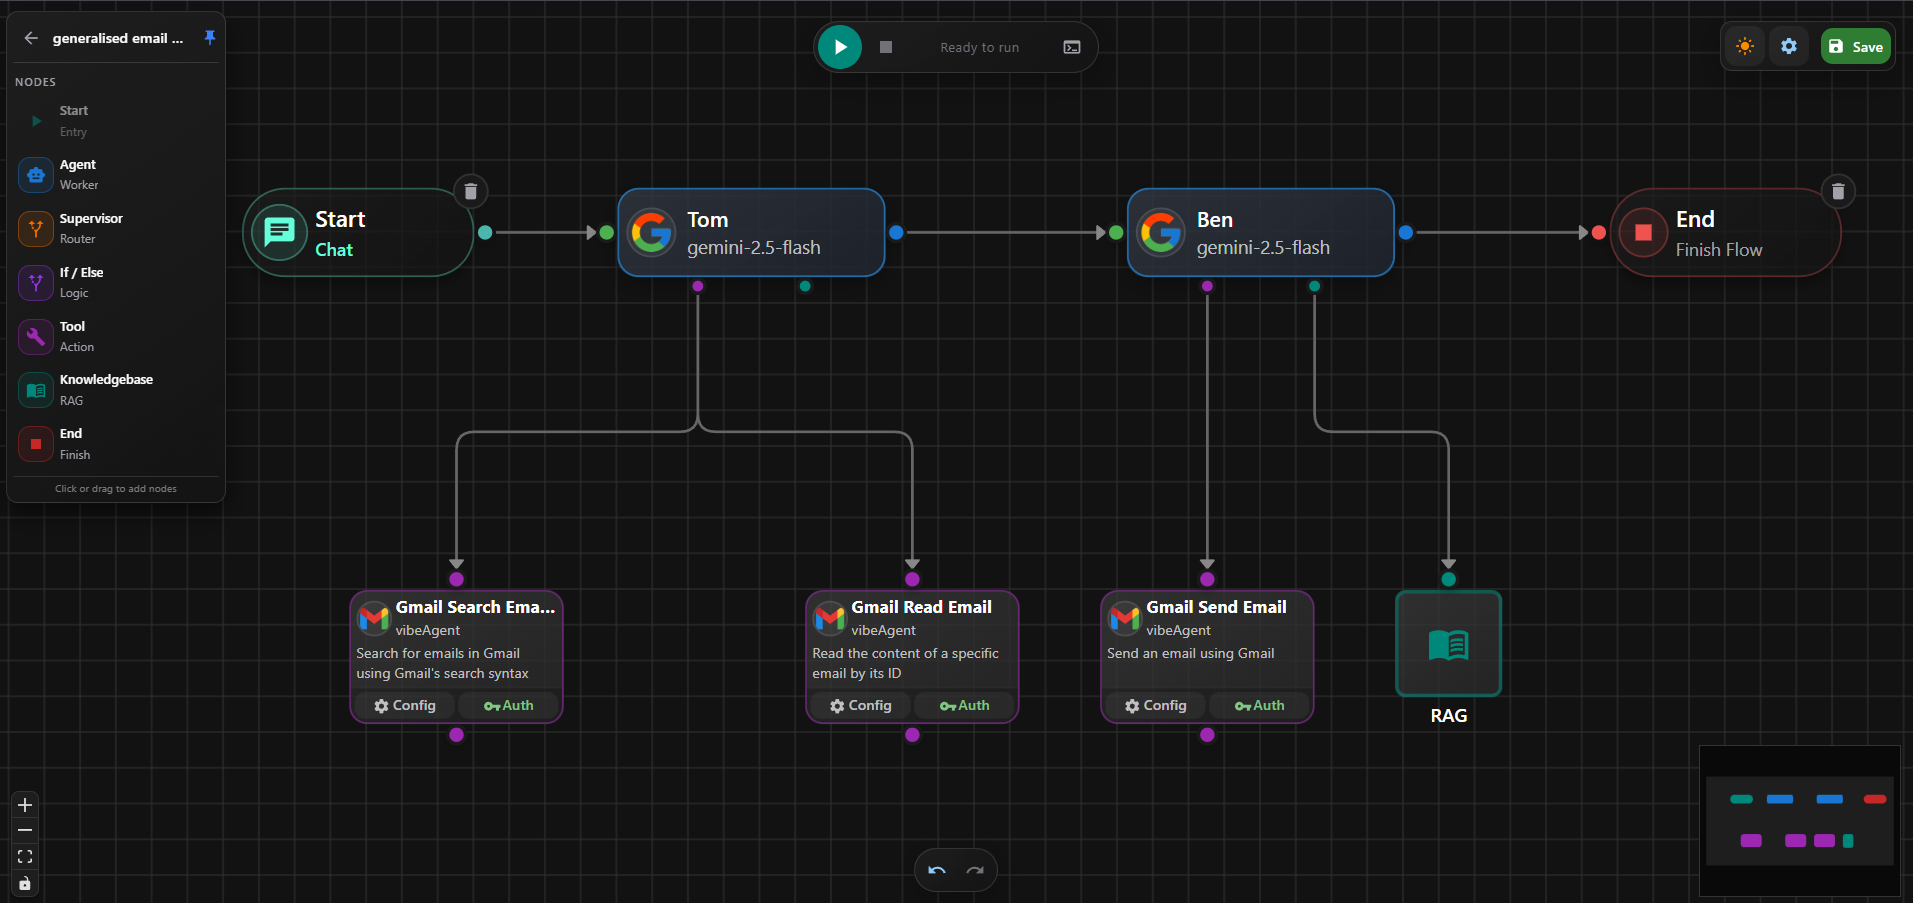This screenshot has height=903, width=1913.
Task: Click Tom node's green input connector
Action: pos(606,232)
